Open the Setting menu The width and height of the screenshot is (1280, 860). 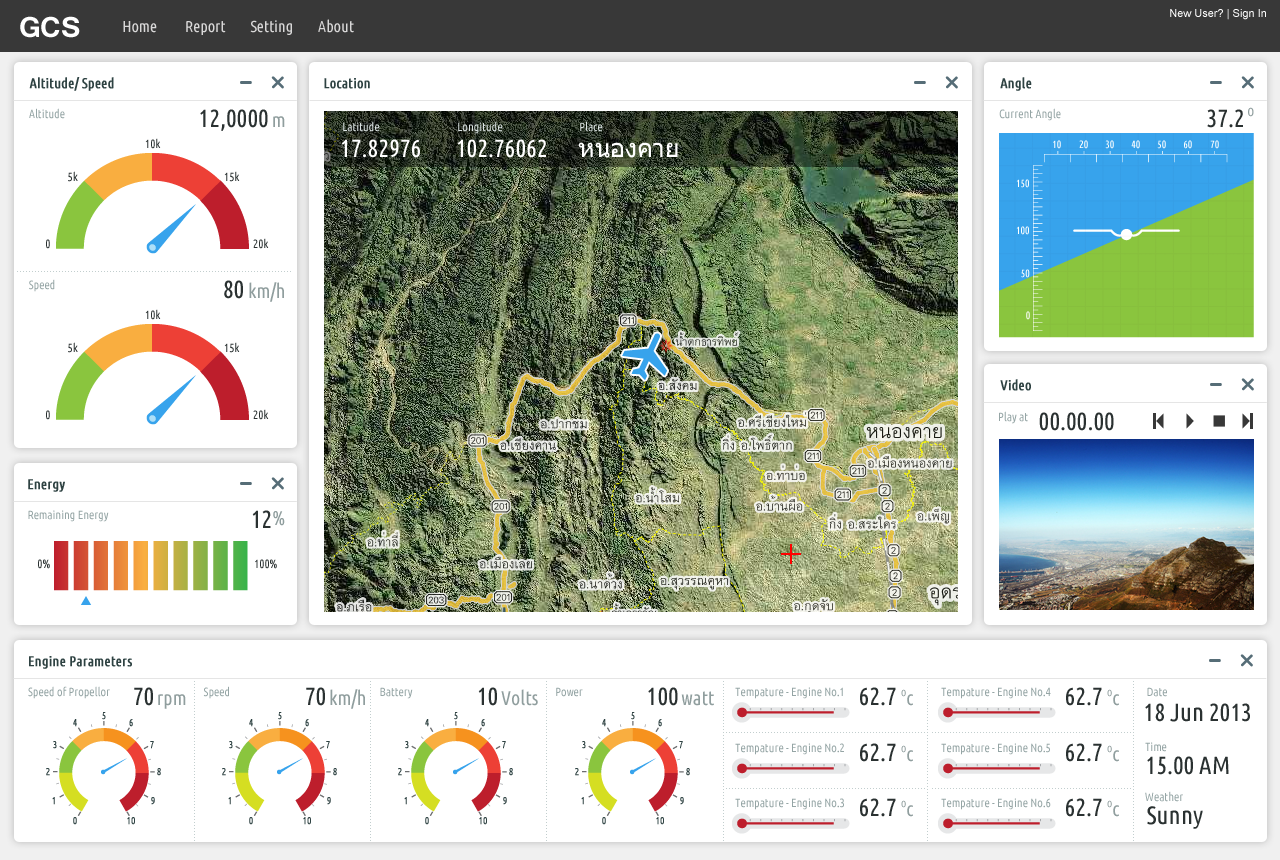(x=271, y=27)
